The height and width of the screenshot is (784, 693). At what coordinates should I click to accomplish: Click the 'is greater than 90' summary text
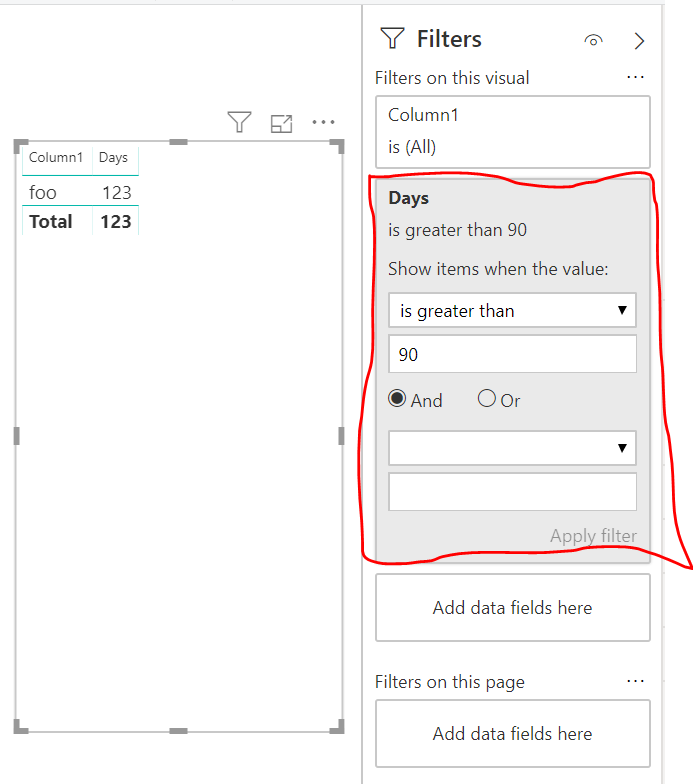pyautogui.click(x=458, y=230)
